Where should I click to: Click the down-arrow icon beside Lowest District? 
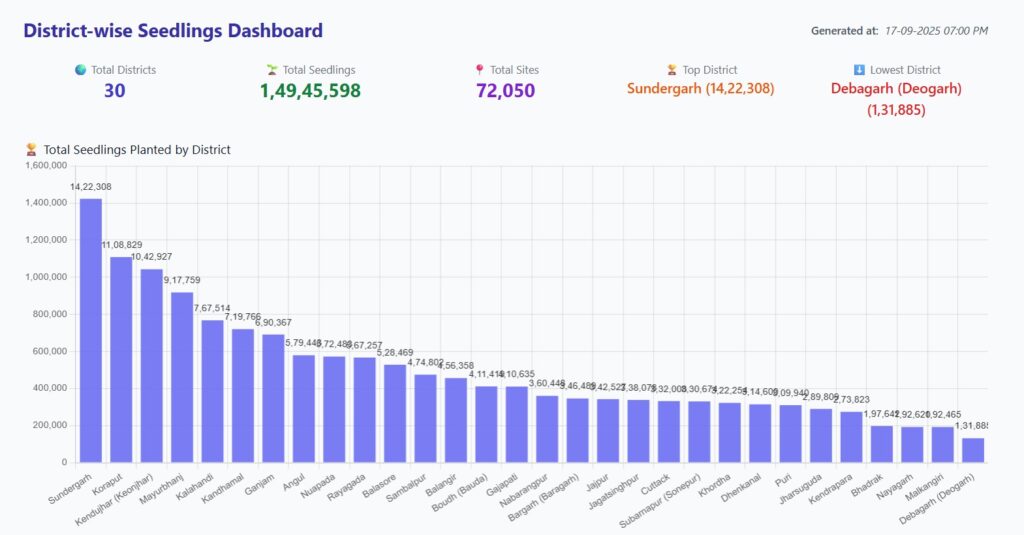(x=859, y=70)
